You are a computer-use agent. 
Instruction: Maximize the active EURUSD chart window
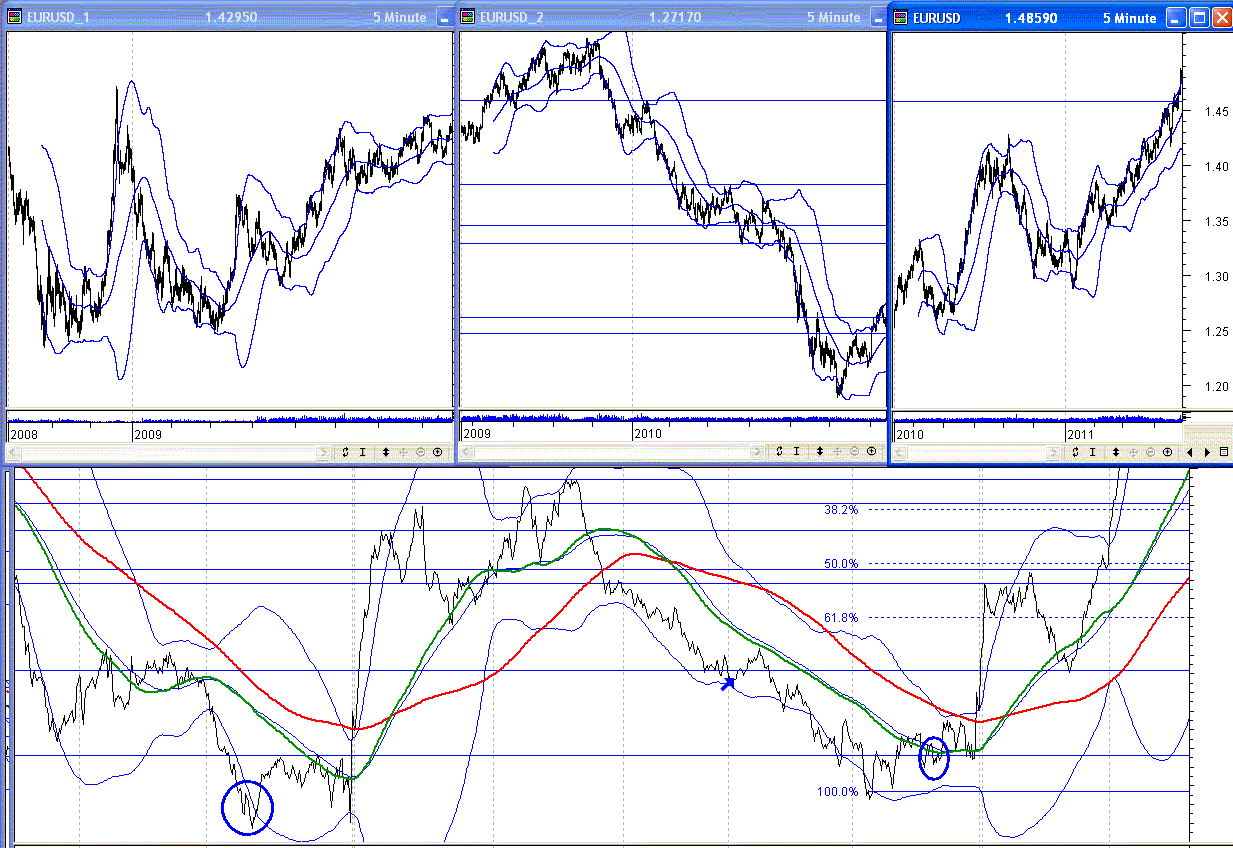[x=1200, y=17]
